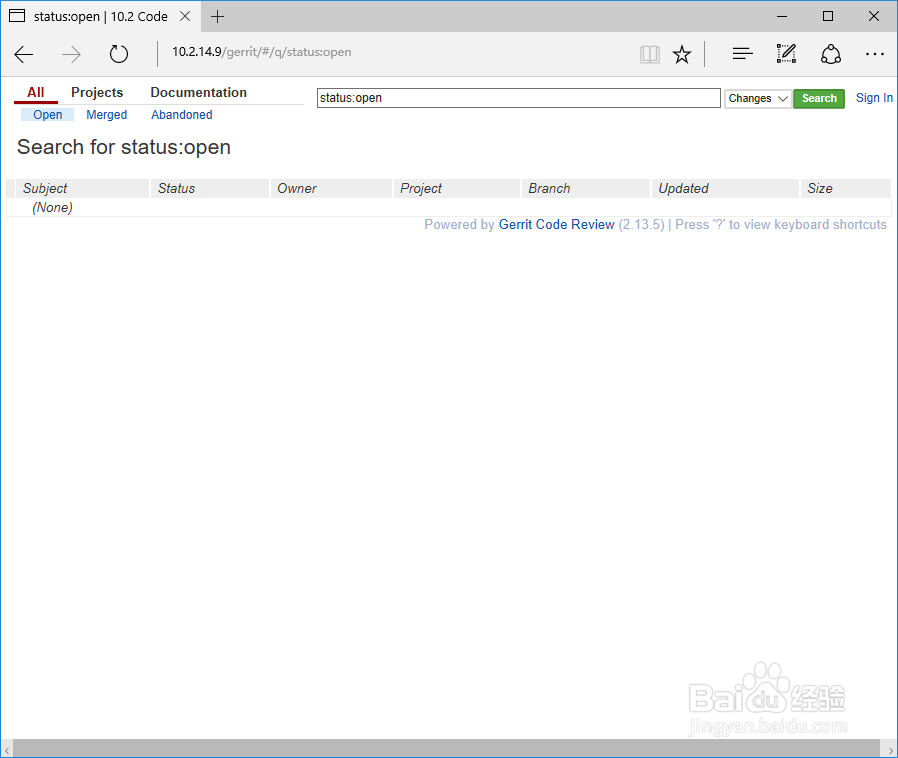Maximize the browser window
898x758 pixels.
coord(828,16)
